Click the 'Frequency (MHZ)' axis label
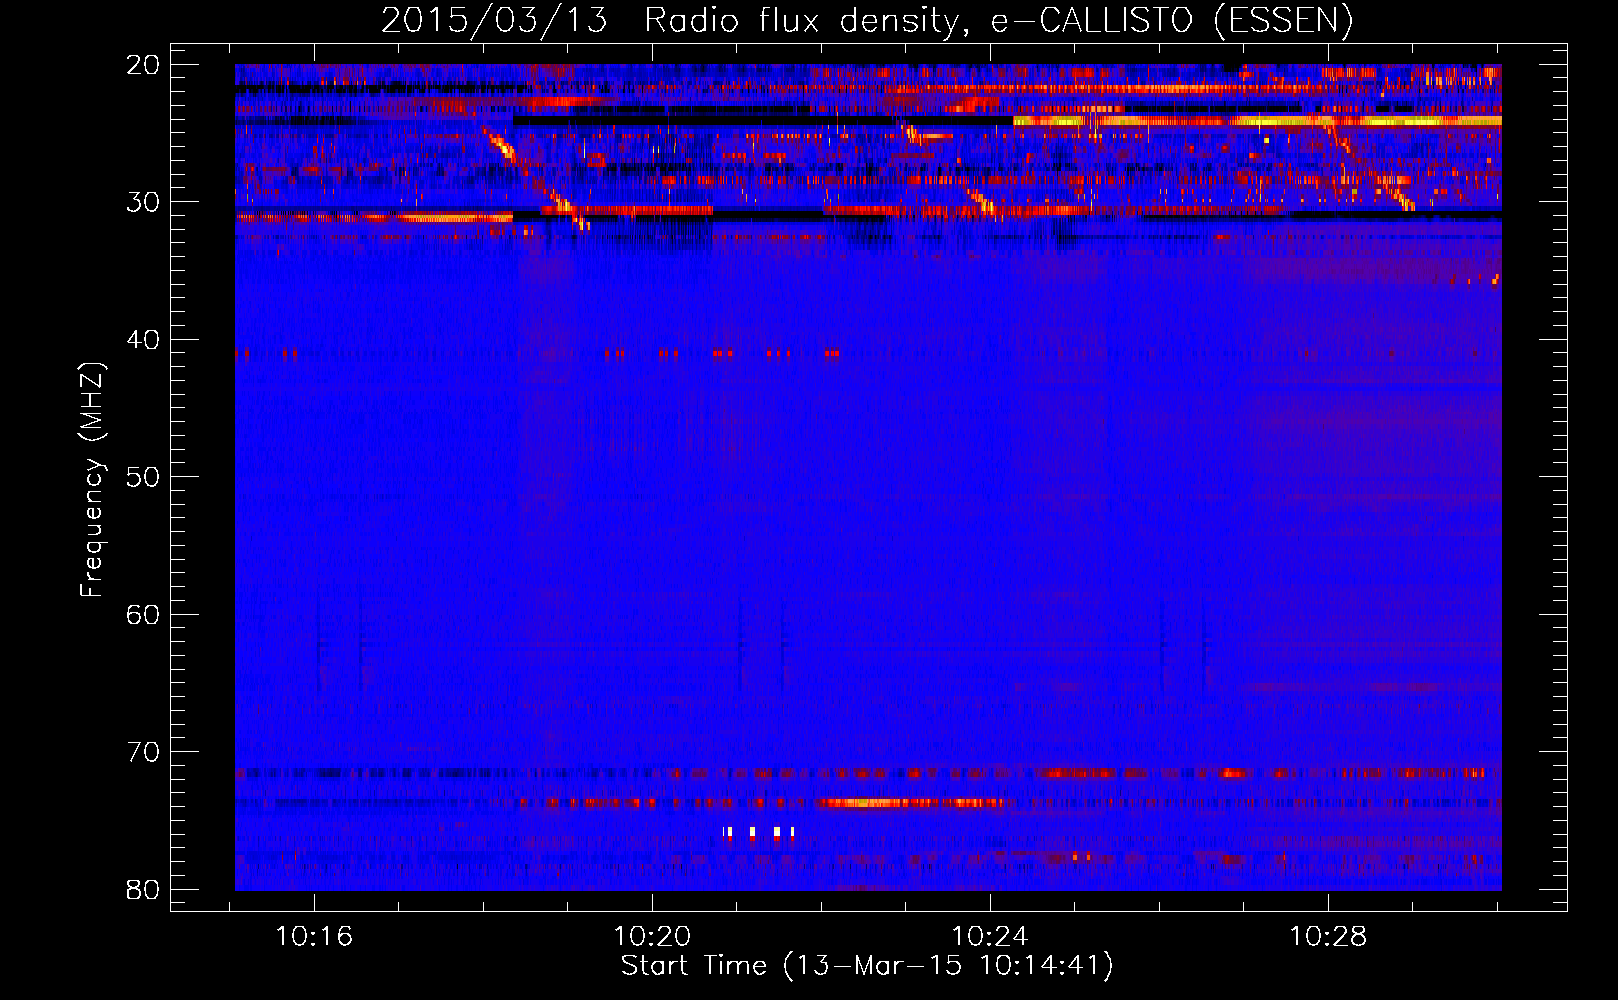This screenshot has width=1618, height=1000. (92, 480)
